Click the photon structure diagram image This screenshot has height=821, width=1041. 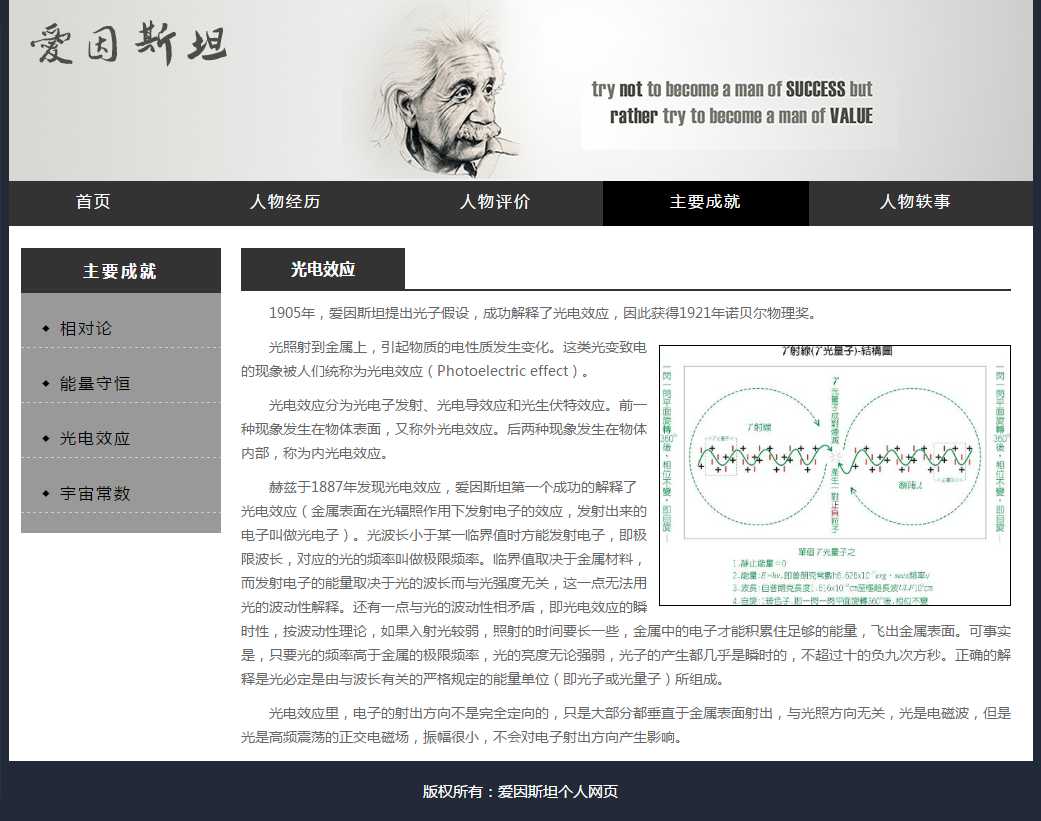pyautogui.click(x=834, y=475)
